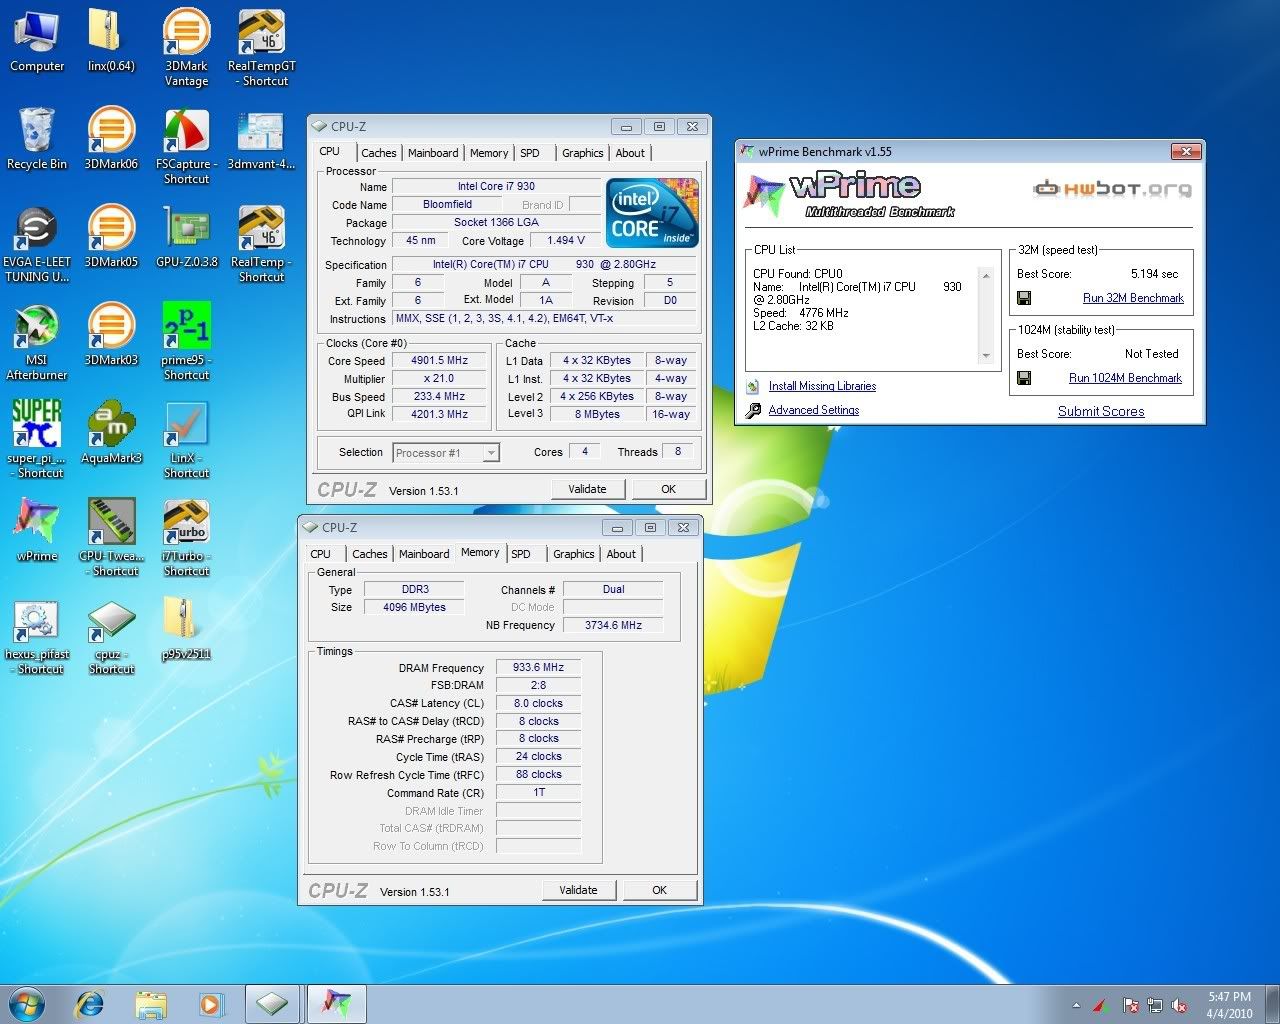Screen dimensions: 1280x1024
Task: Open the linx(0.64) folder icon
Action: tap(111, 41)
